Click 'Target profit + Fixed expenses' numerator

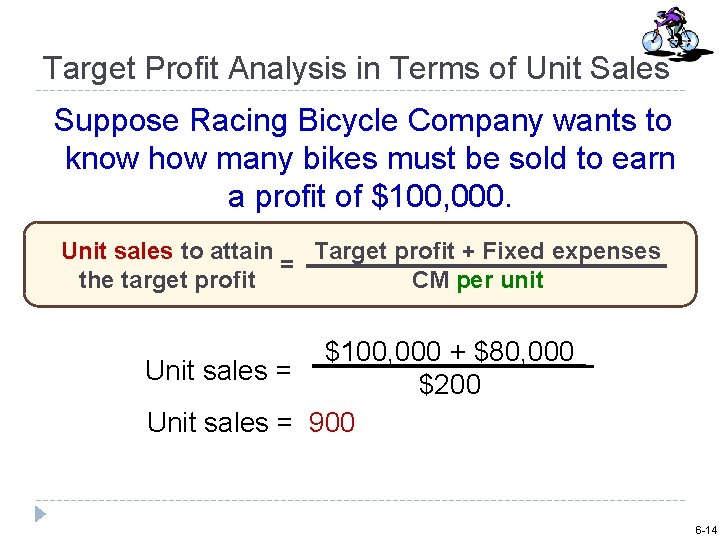(x=487, y=252)
